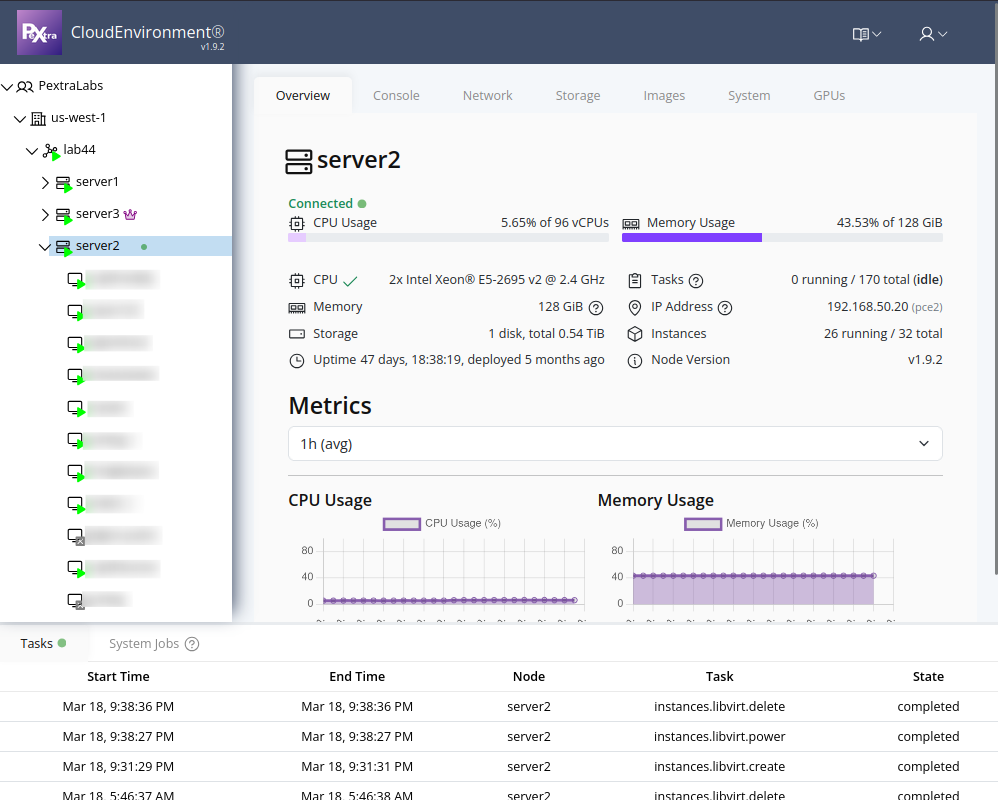Open the 1h (avg) metrics dropdown
998x800 pixels.
tap(615, 444)
